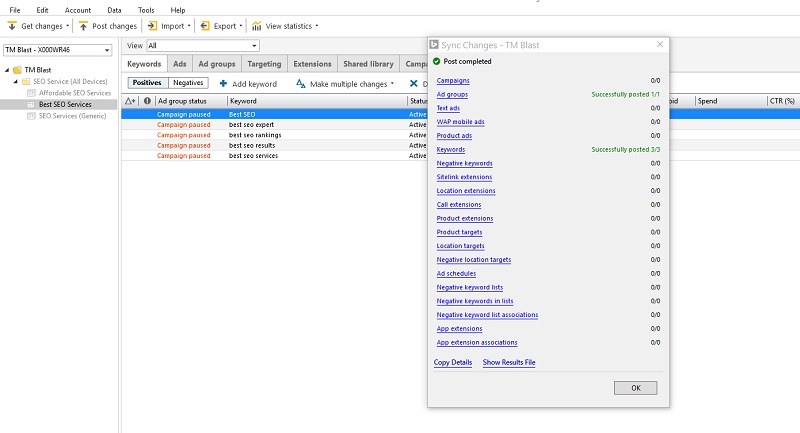Screen dimensions: 800x433
Task: Click the TM Blast account folder icon
Action: pyautogui.click(x=17, y=70)
